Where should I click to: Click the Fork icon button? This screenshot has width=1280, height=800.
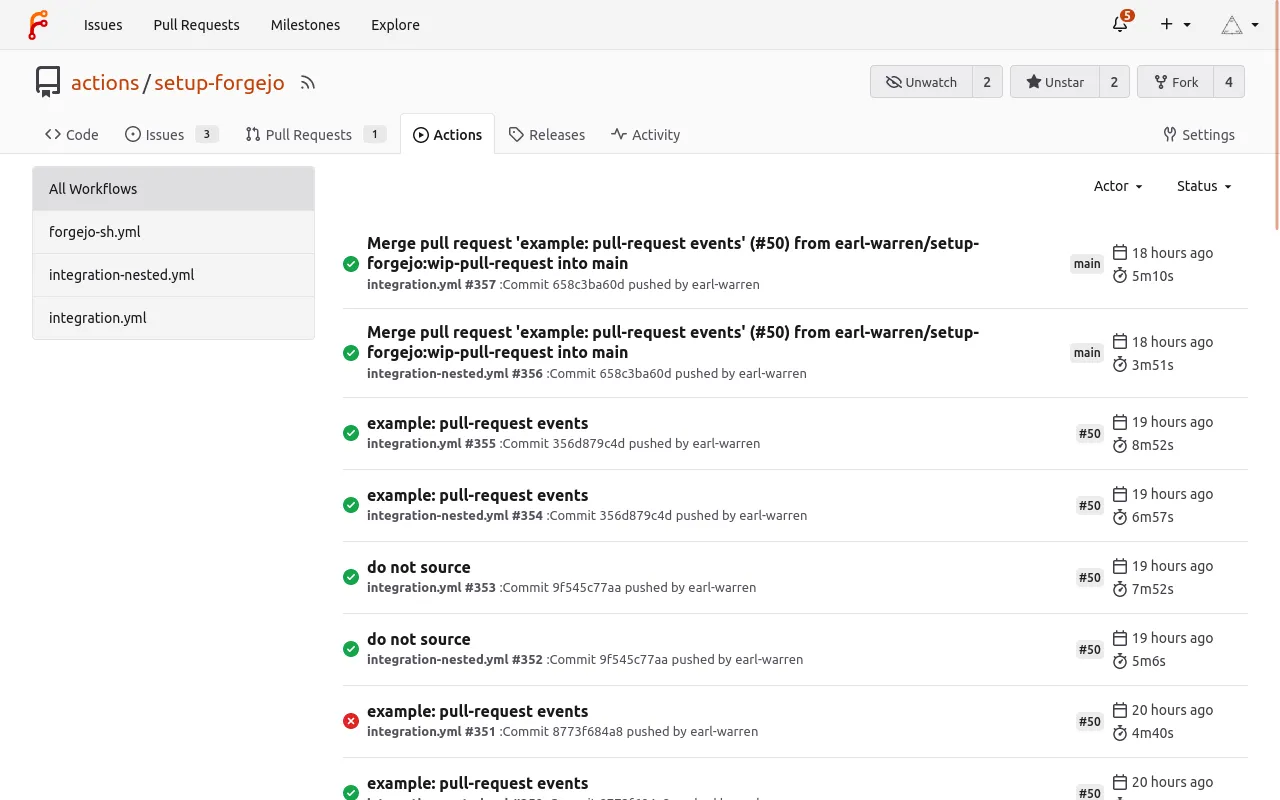click(1163, 81)
